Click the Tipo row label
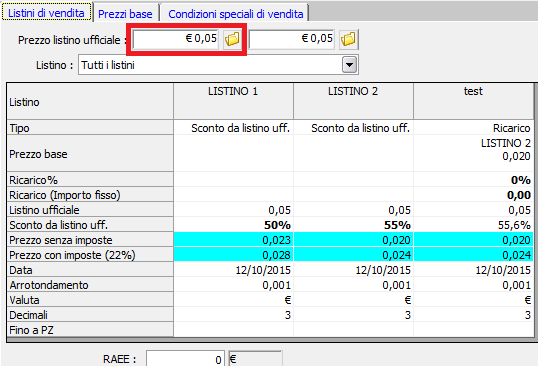Screen dimensions: 538x366 click(90, 128)
